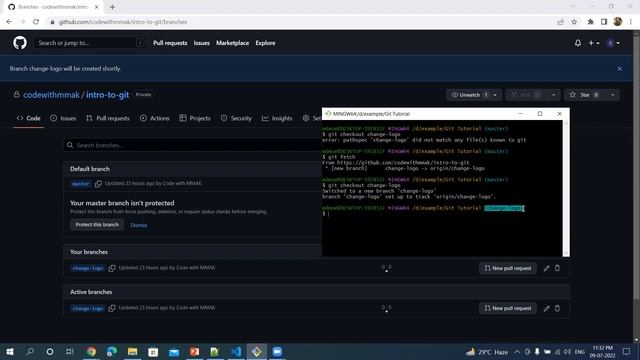The width and height of the screenshot is (640, 360).
Task: Open the Edge browser from taskbar
Action: 111,351
